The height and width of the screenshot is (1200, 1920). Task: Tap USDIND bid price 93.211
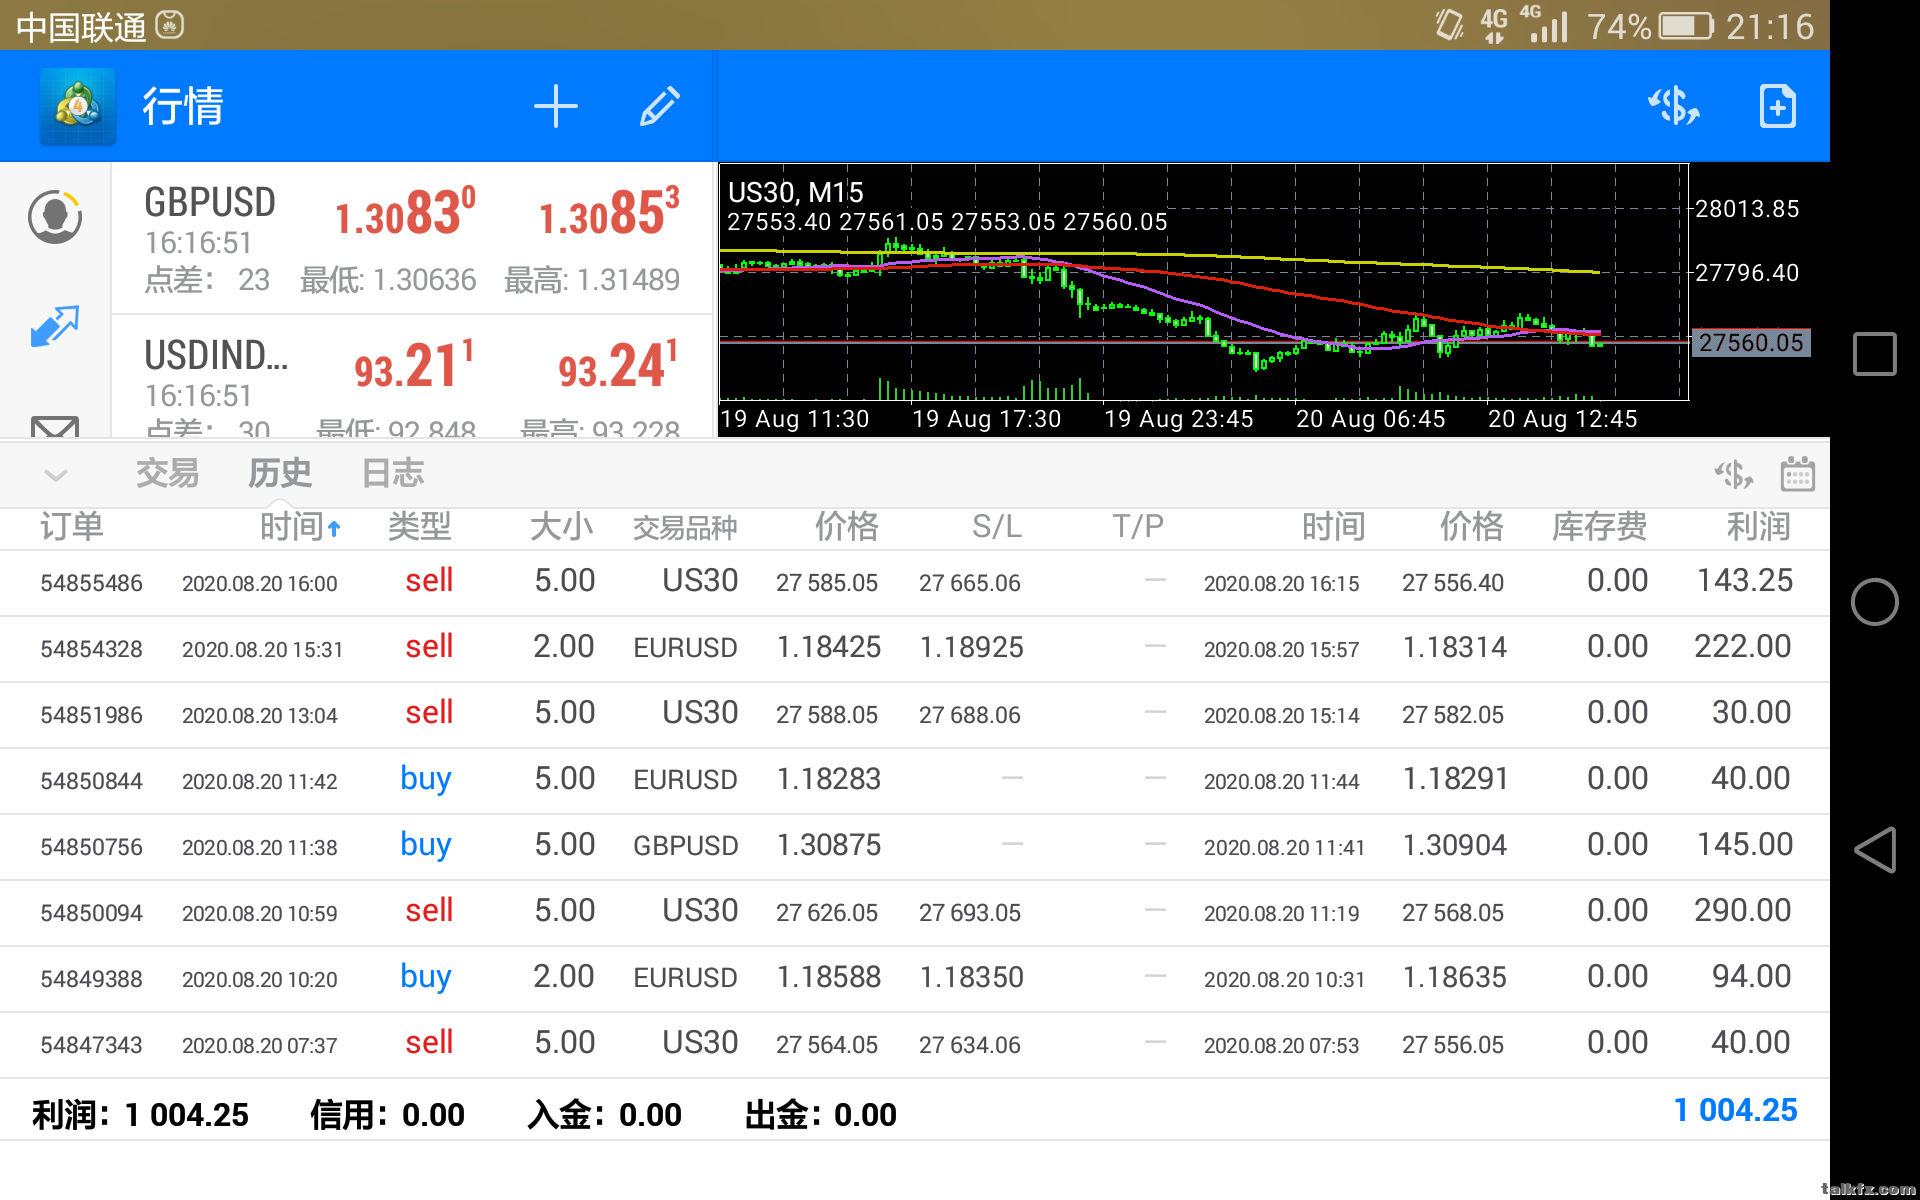414,366
